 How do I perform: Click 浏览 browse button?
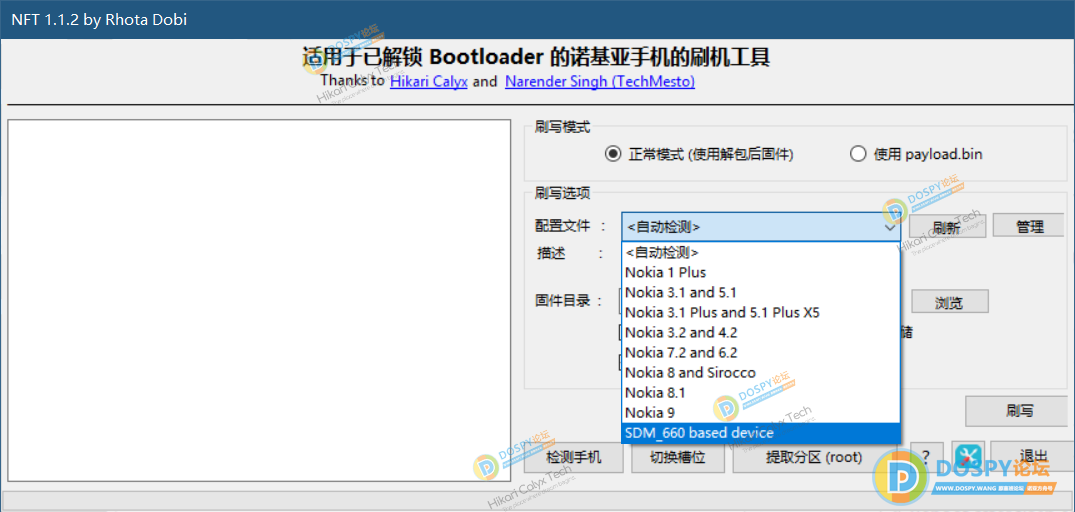[949, 301]
